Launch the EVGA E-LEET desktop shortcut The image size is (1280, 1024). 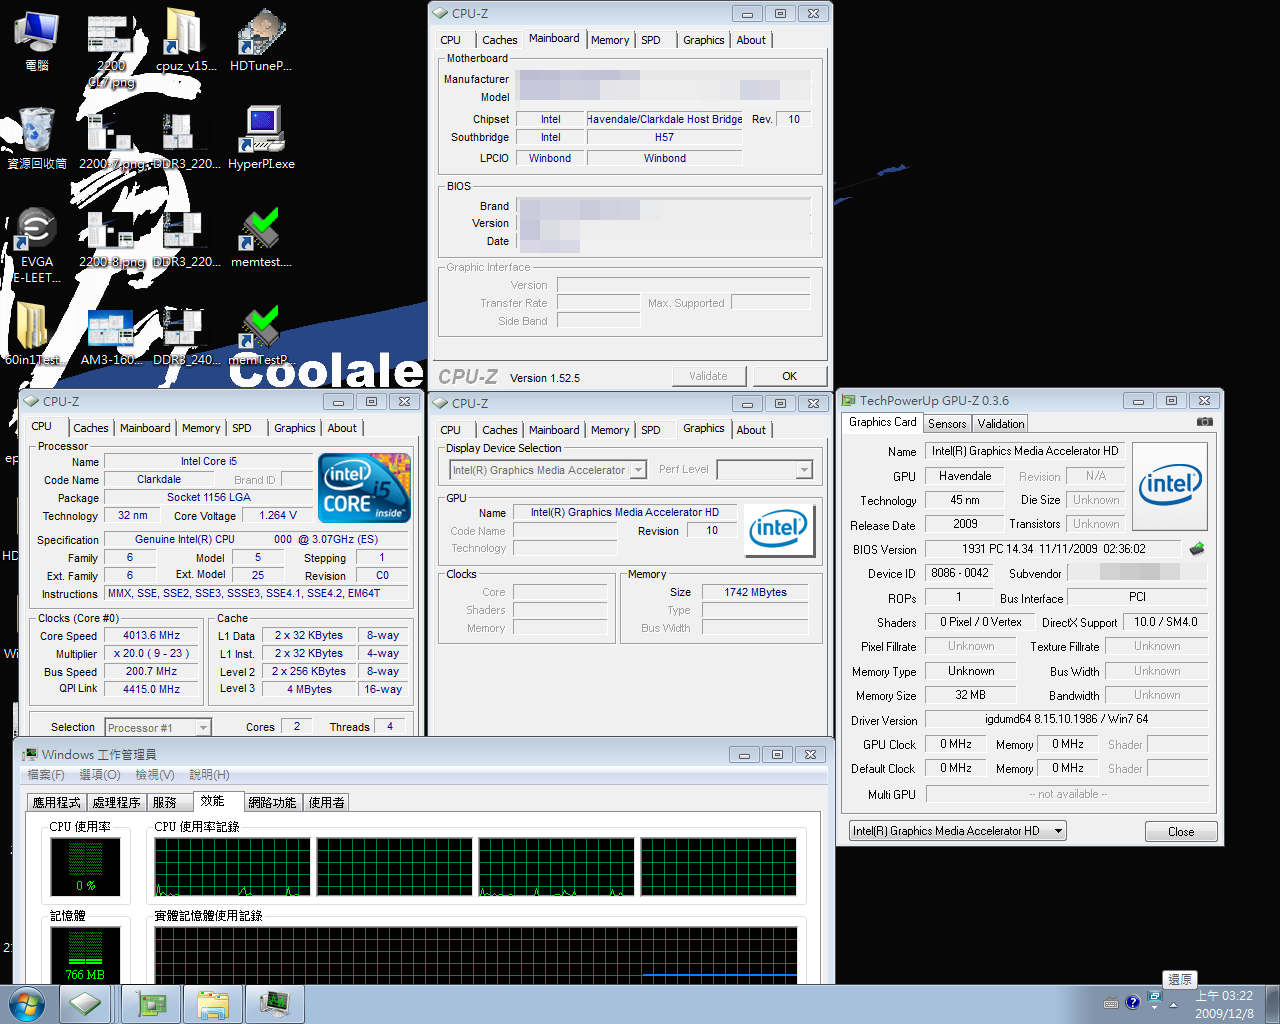pyautogui.click(x=37, y=245)
